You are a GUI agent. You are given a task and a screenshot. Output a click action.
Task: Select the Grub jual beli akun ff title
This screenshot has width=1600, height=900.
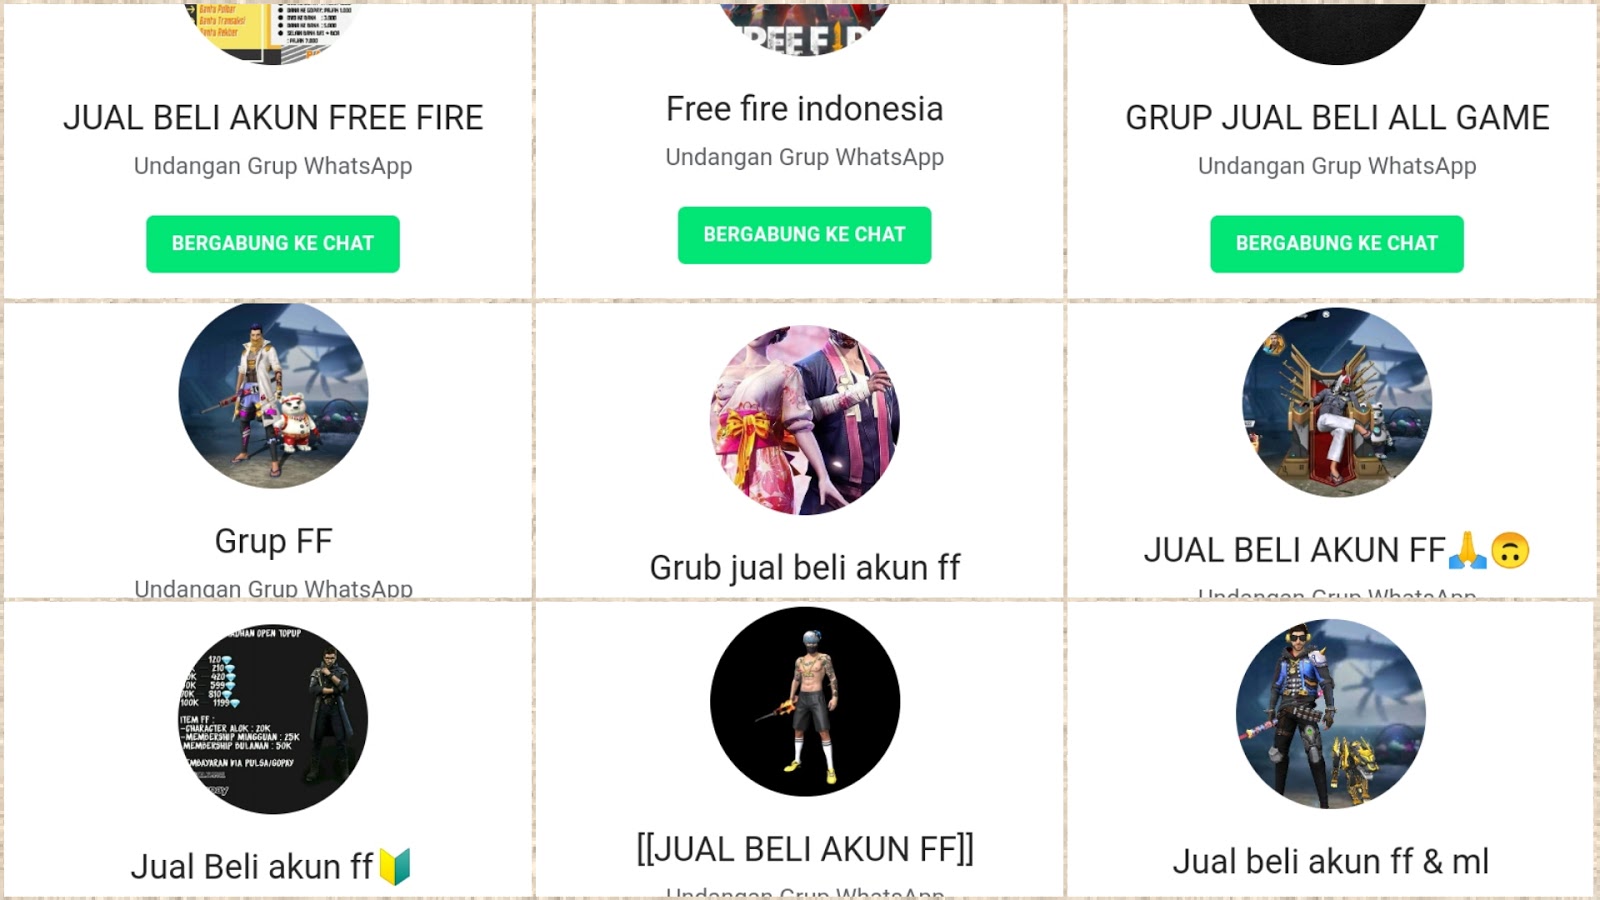pos(805,568)
